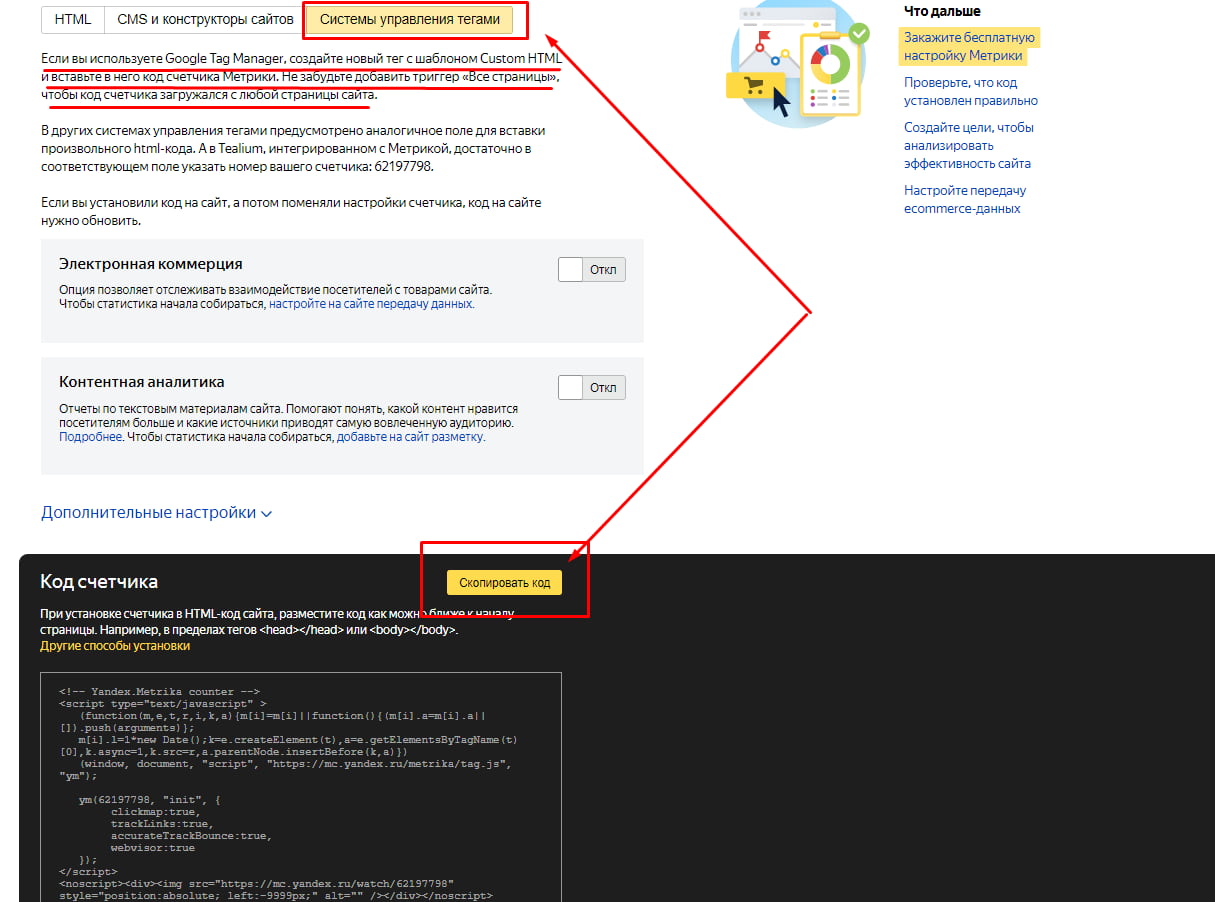Screen dimensions: 1215x902
Task: Click добавьте на сайт разметку link
Action: (410, 437)
